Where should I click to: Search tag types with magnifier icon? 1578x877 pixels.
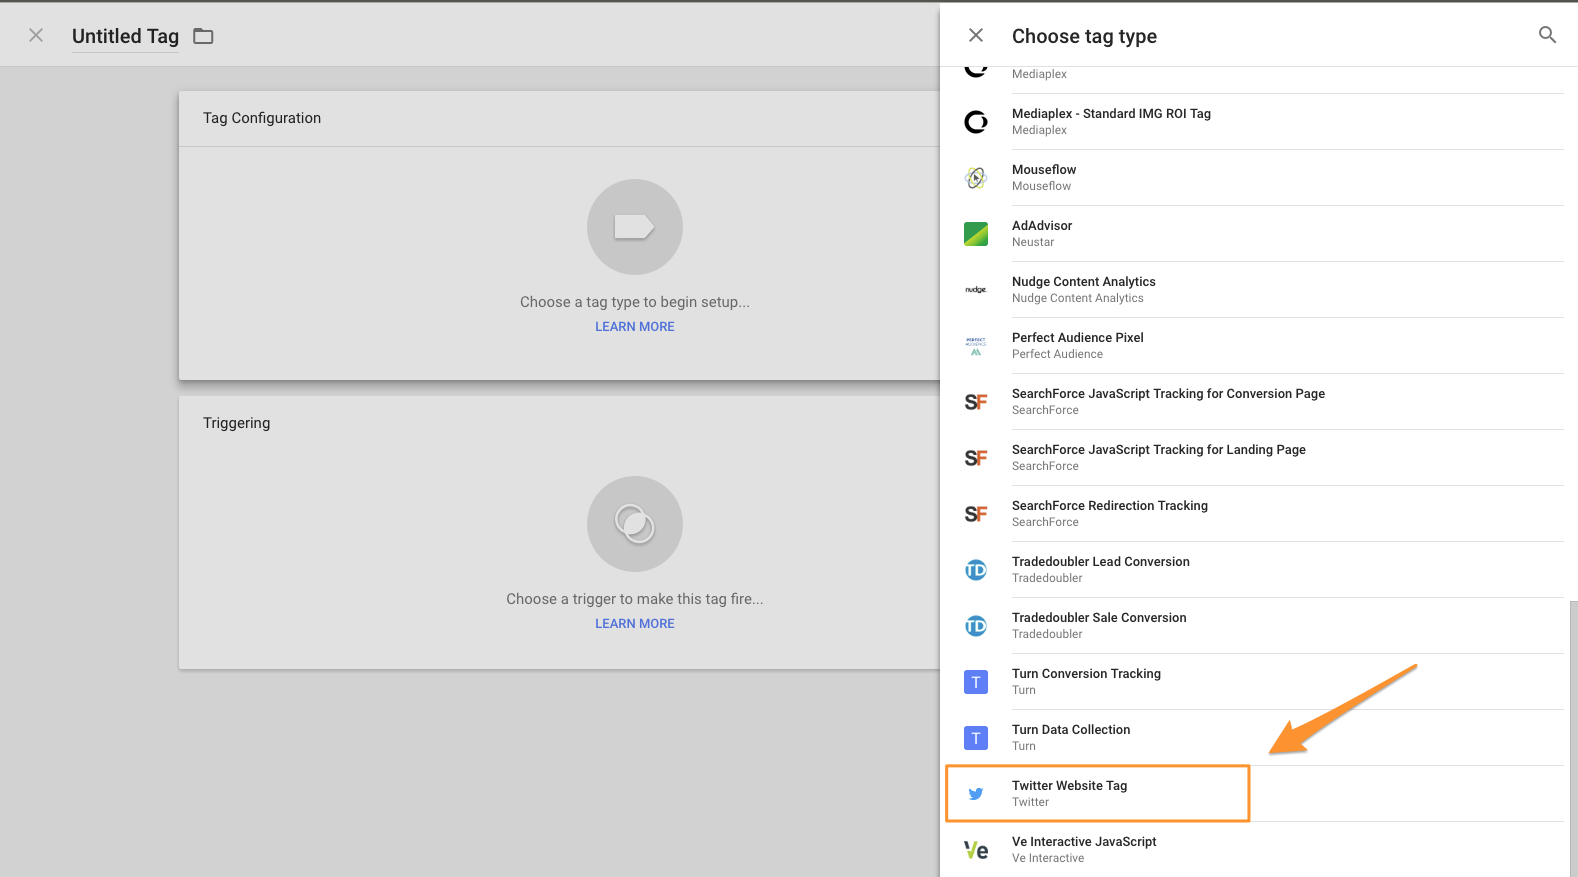pos(1547,35)
